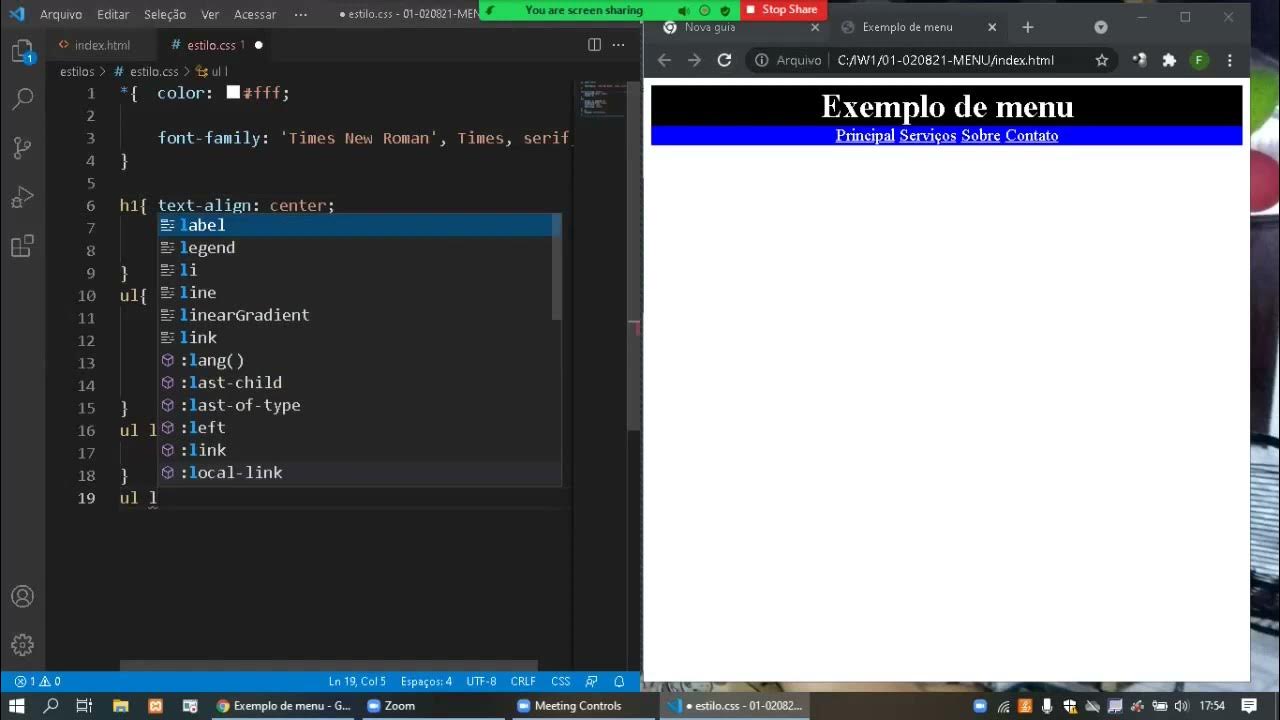This screenshot has height=720, width=1280.
Task: Click the feedback icon in status bar
Action: [591, 681]
